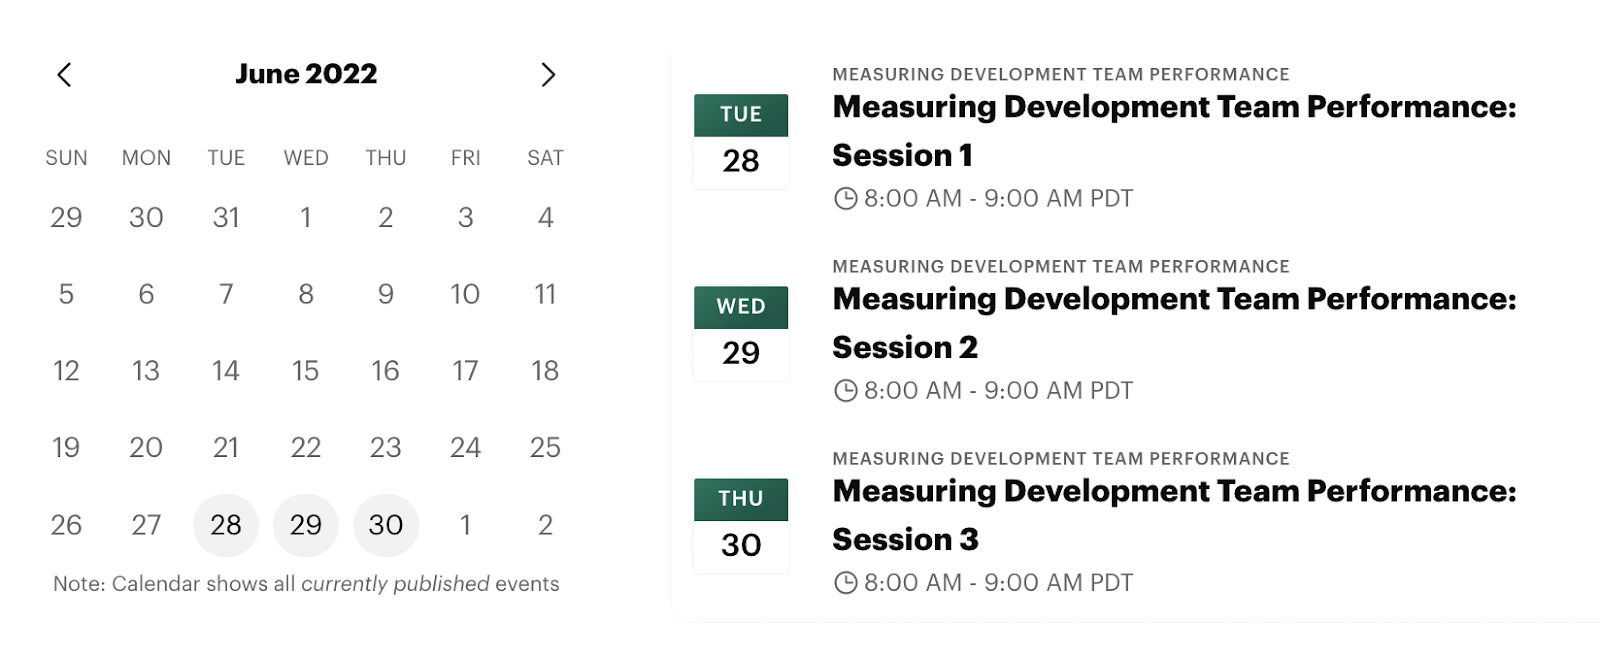
Task: Choose June 24 on the calendar
Action: click(x=465, y=447)
